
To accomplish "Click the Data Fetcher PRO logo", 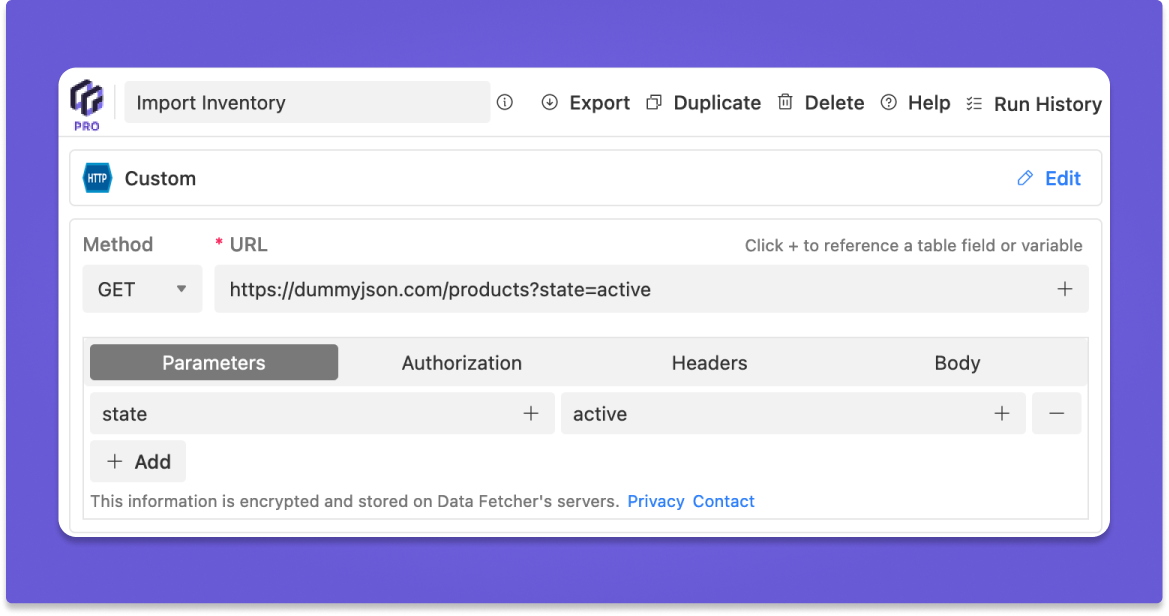I will pyautogui.click(x=87, y=104).
